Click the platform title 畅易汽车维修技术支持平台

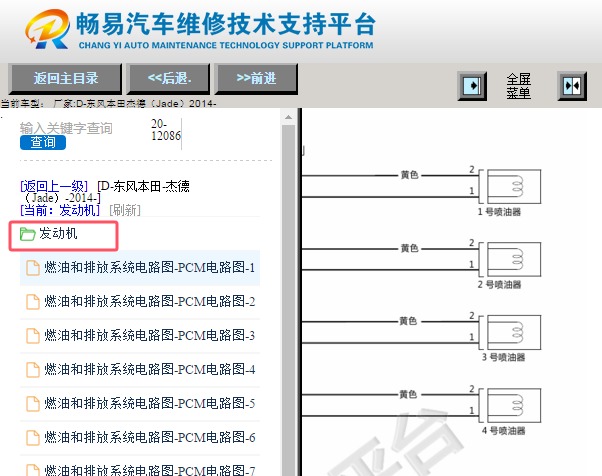click(x=225, y=24)
